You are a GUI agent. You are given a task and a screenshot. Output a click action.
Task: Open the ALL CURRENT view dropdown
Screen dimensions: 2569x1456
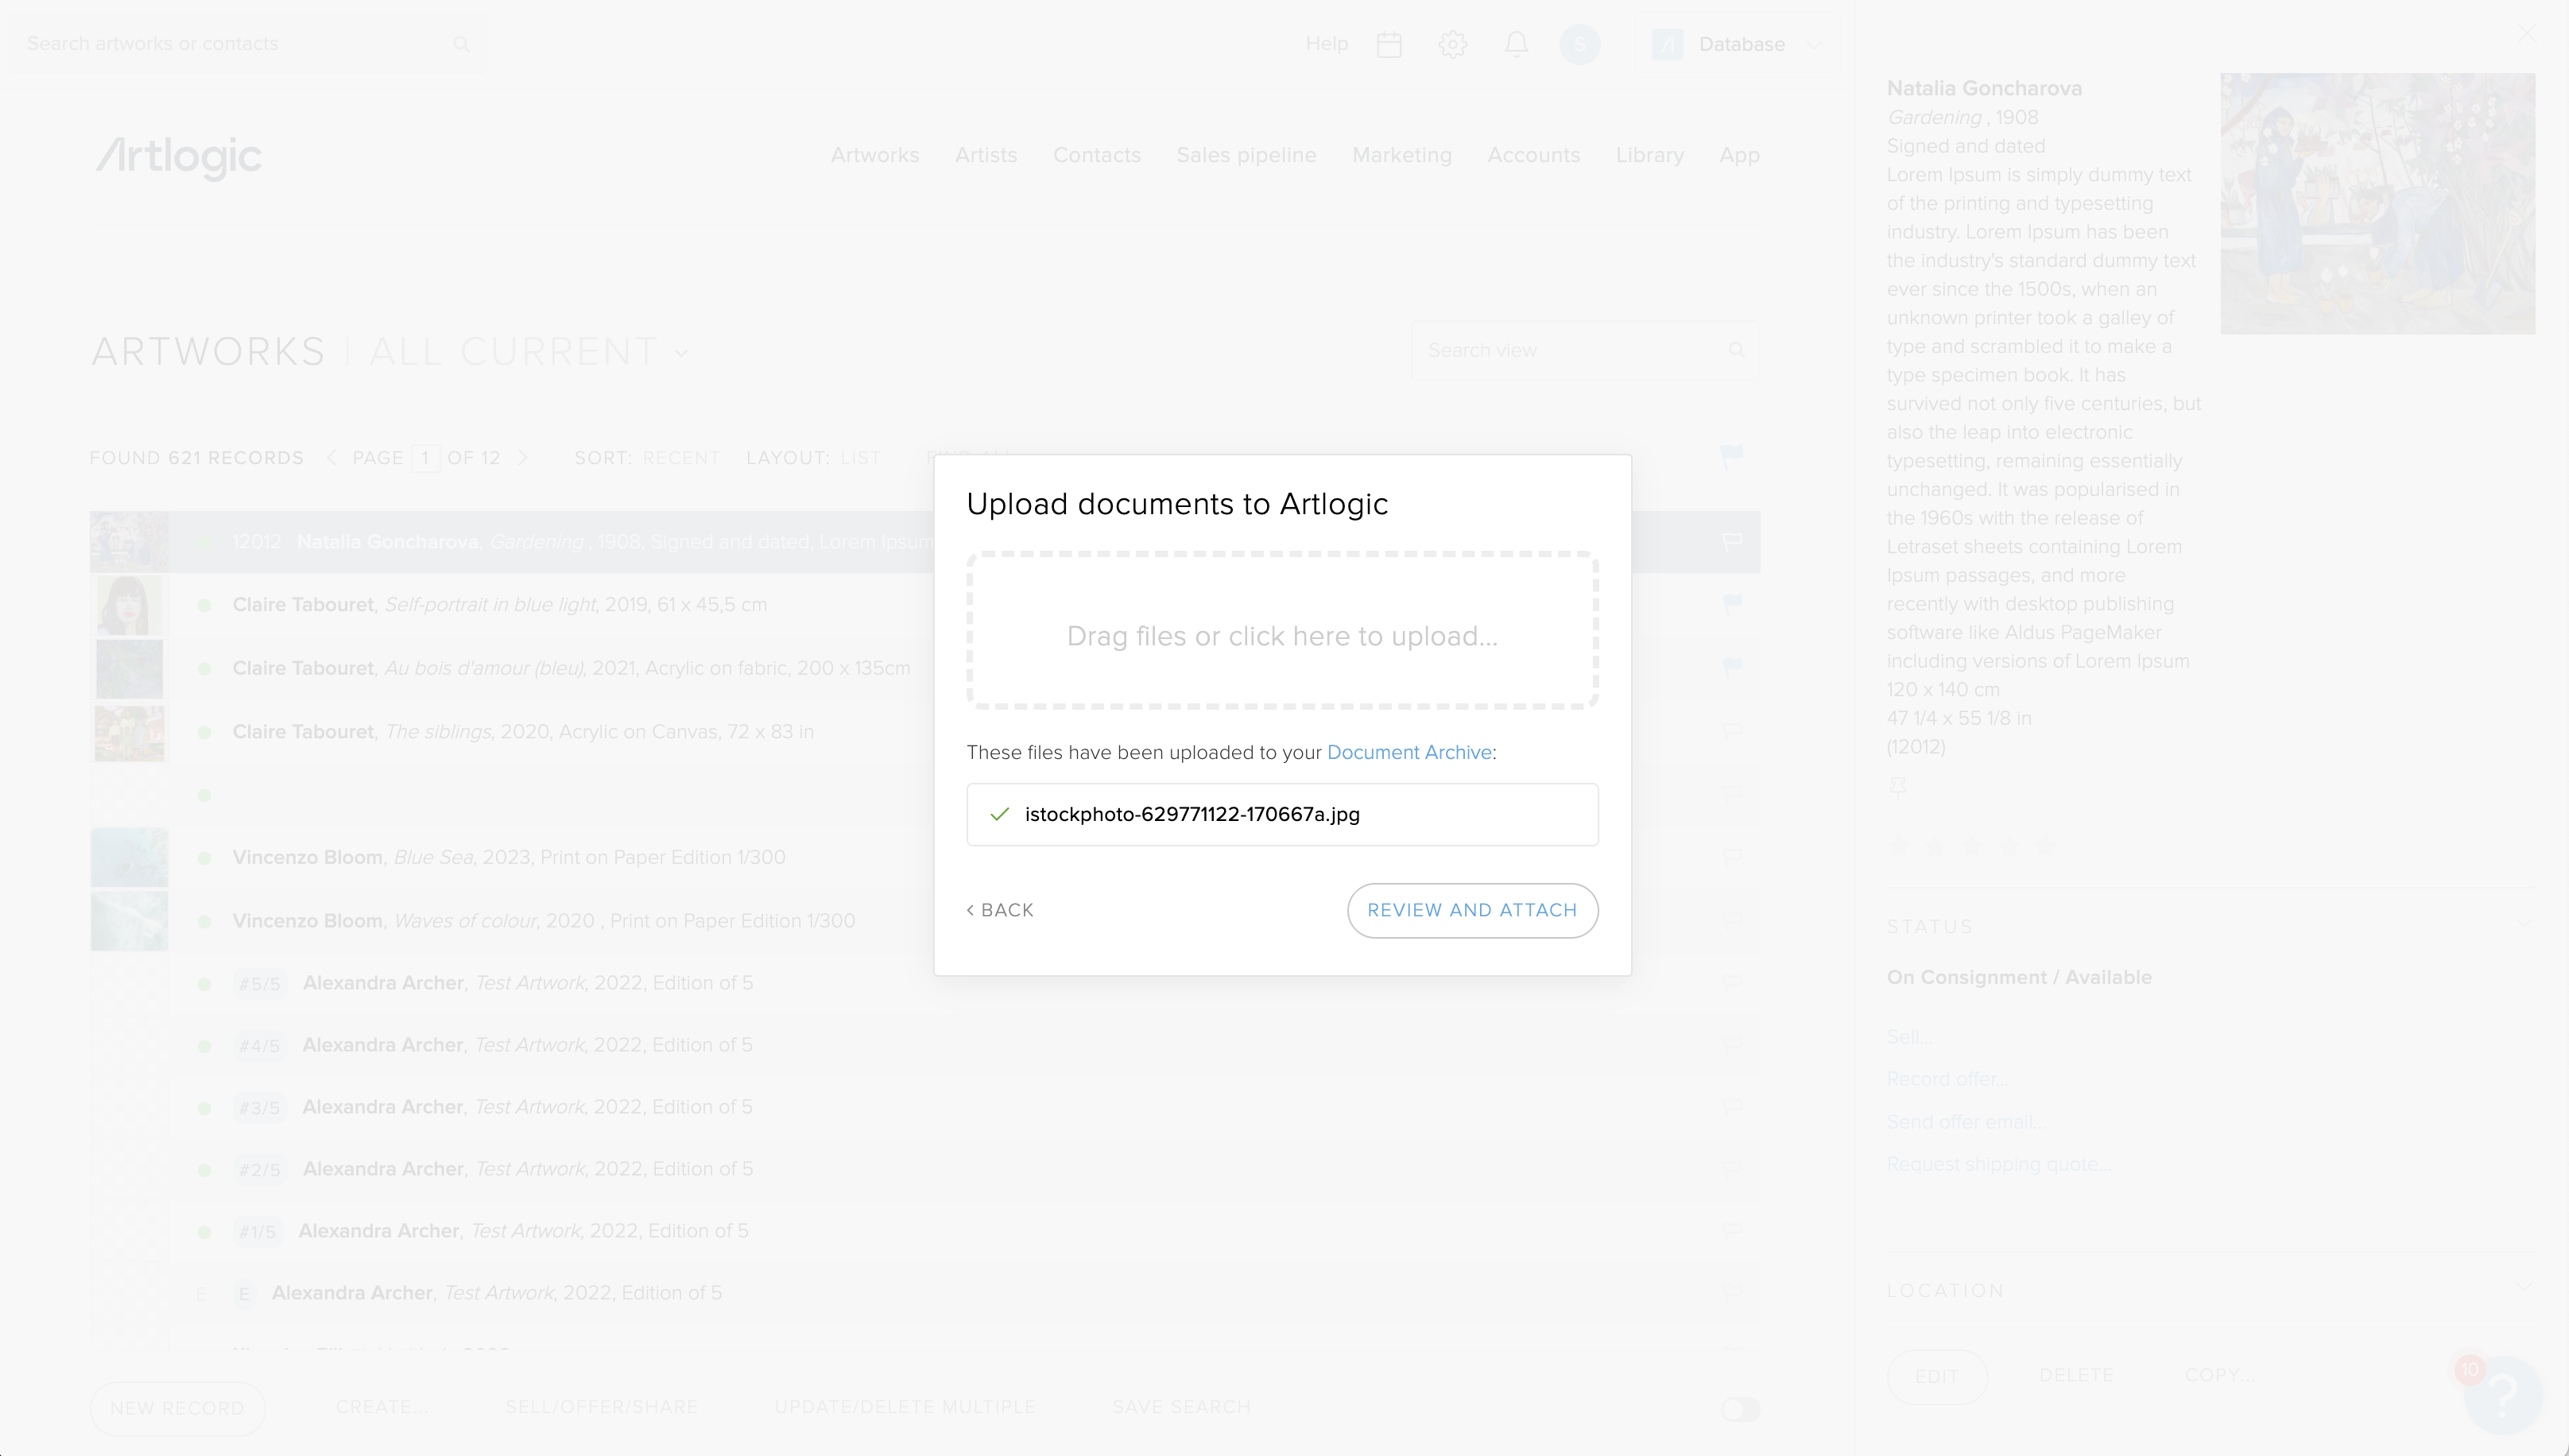coord(681,353)
